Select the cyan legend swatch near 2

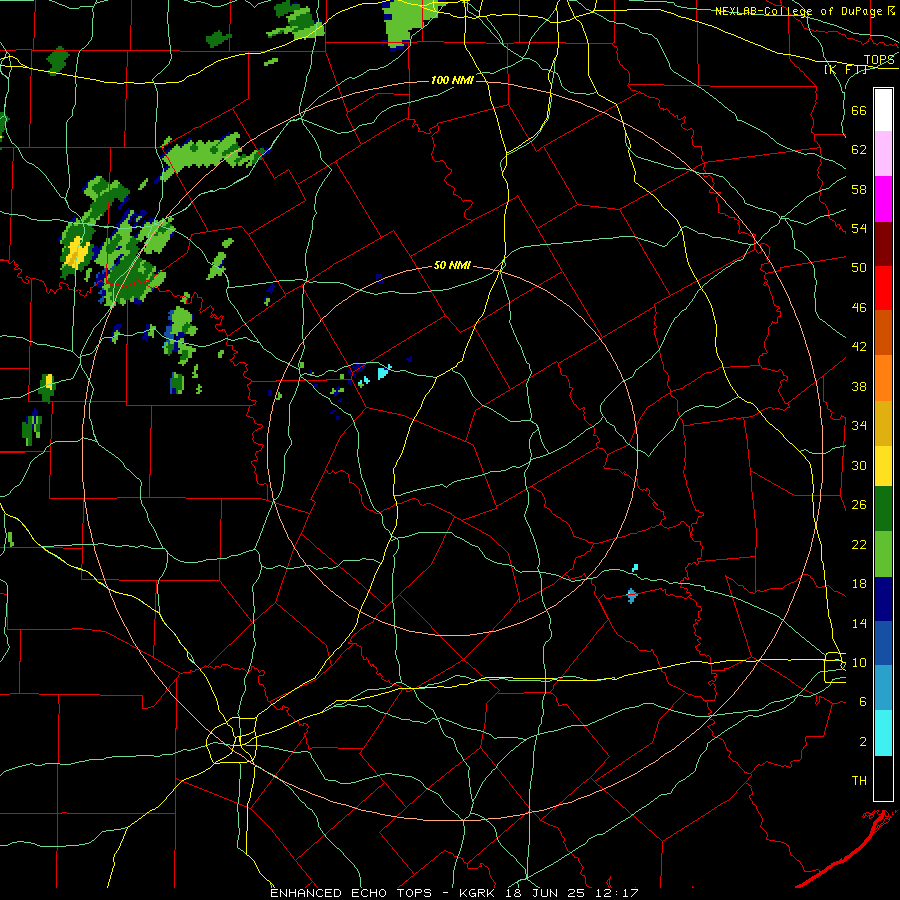(883, 733)
